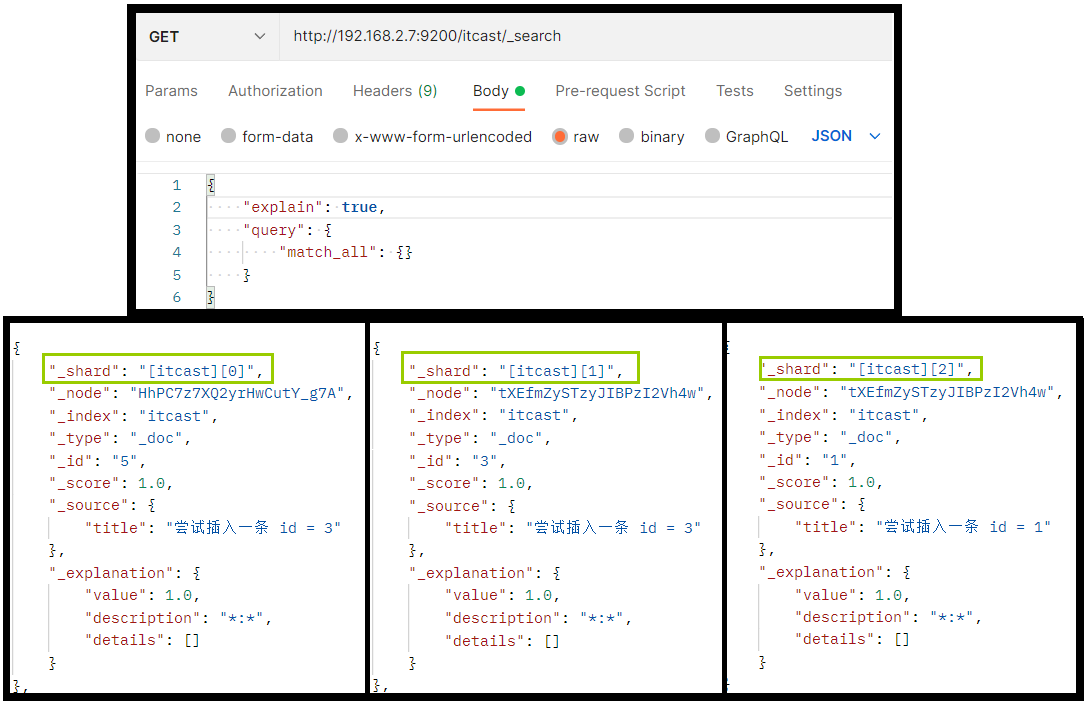
Task: Click "value": 1.0 in the [itcast][0] result
Action: [138, 596]
